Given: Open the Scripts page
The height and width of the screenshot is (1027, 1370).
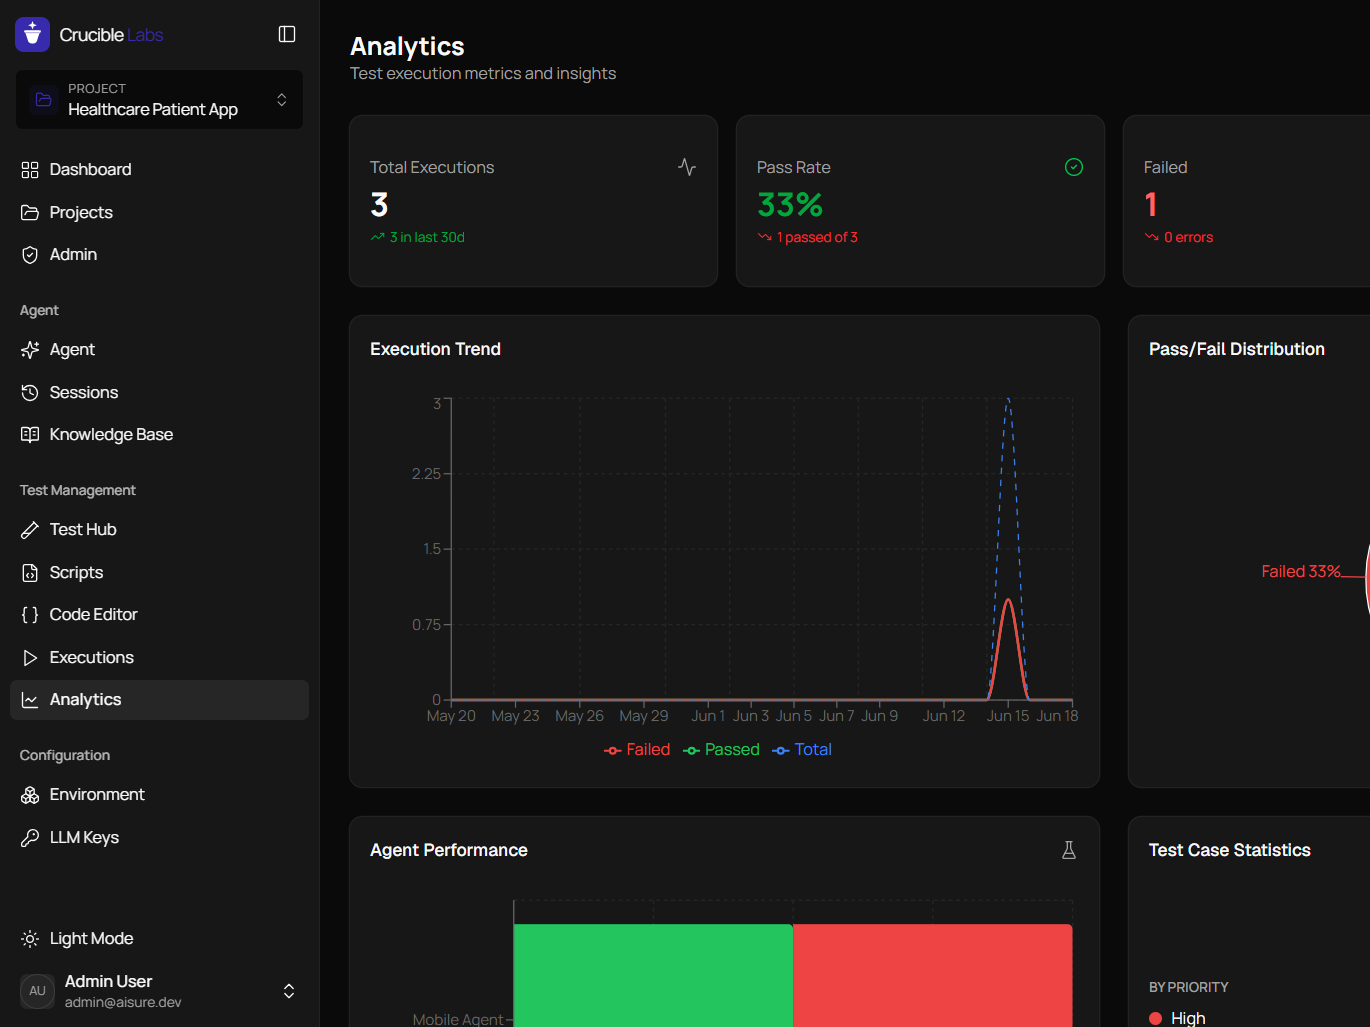Looking at the screenshot, I should [x=159, y=572].
